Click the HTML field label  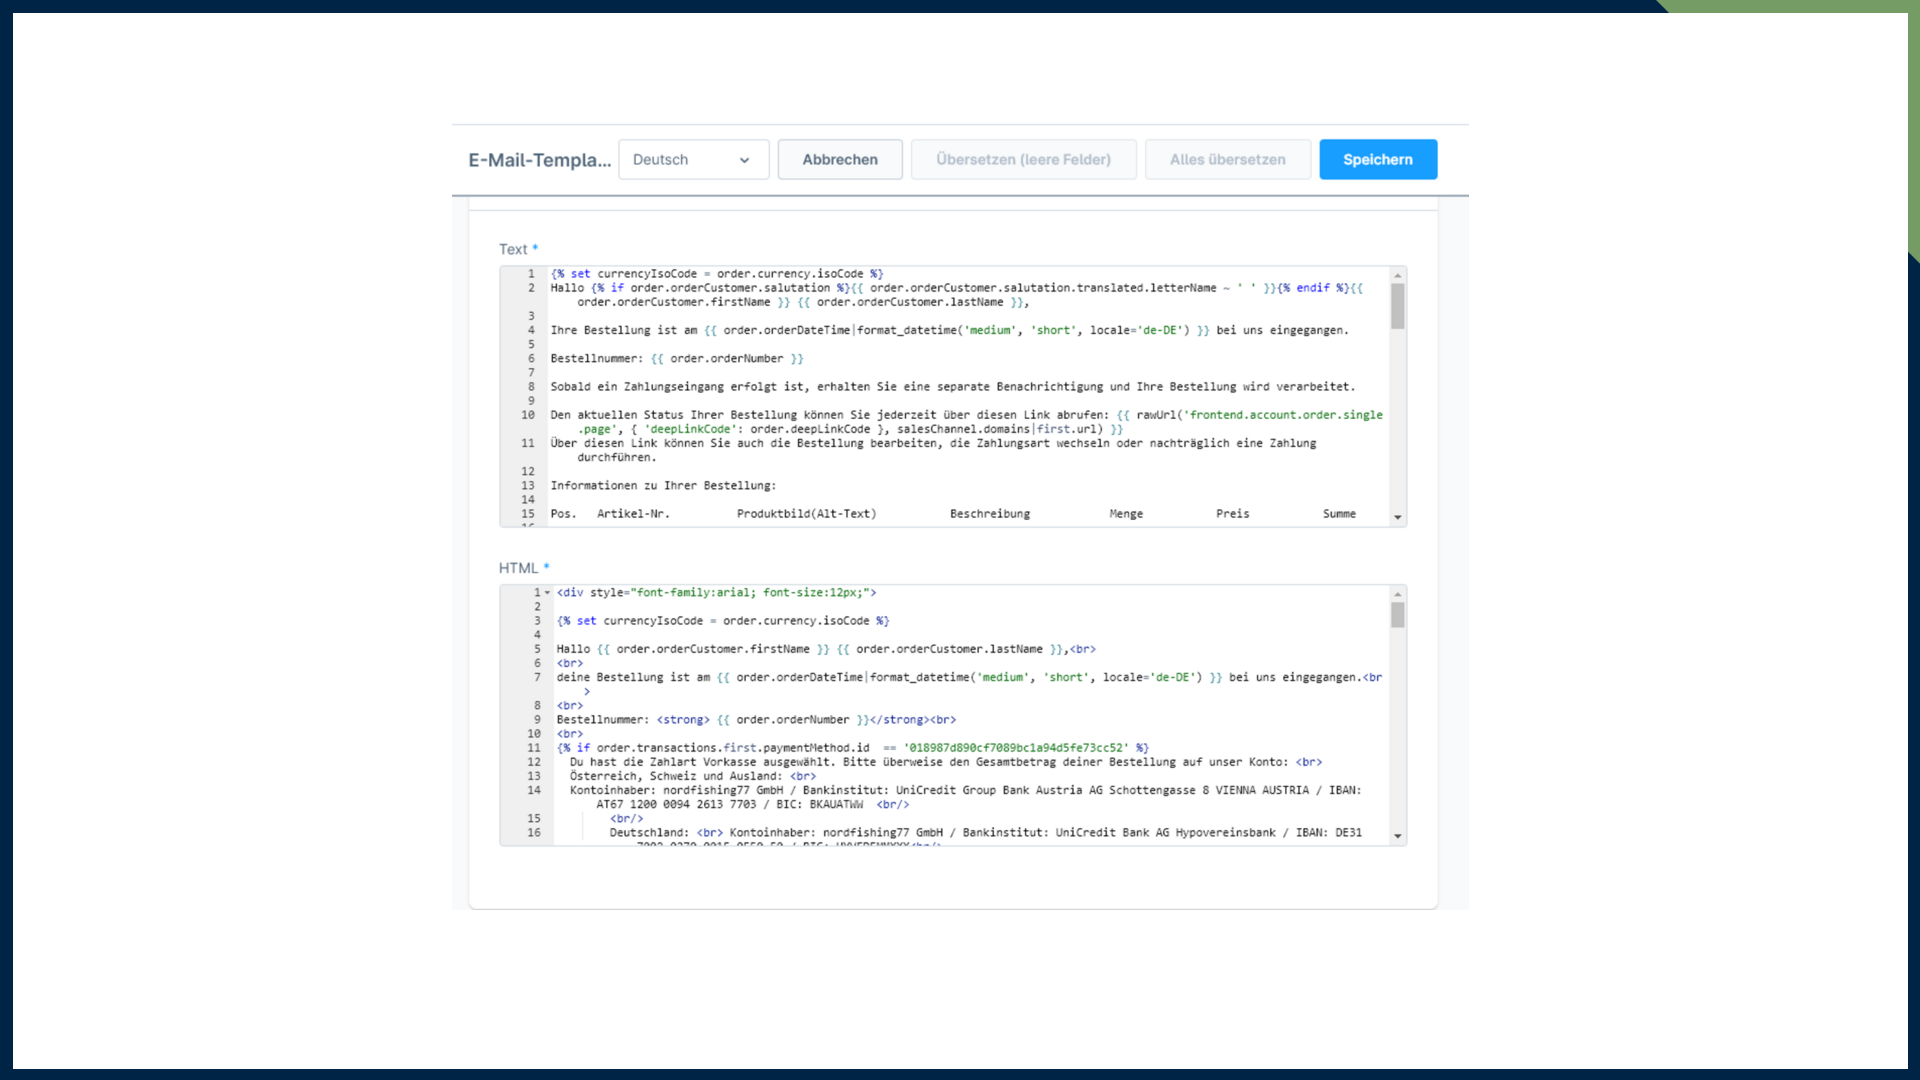518,568
